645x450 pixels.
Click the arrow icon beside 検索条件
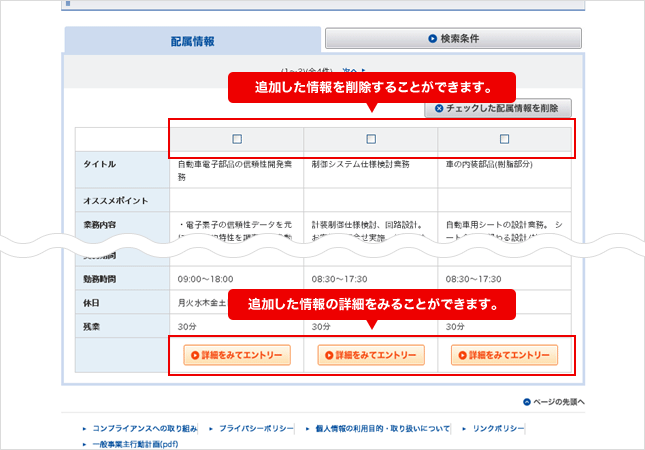432,39
